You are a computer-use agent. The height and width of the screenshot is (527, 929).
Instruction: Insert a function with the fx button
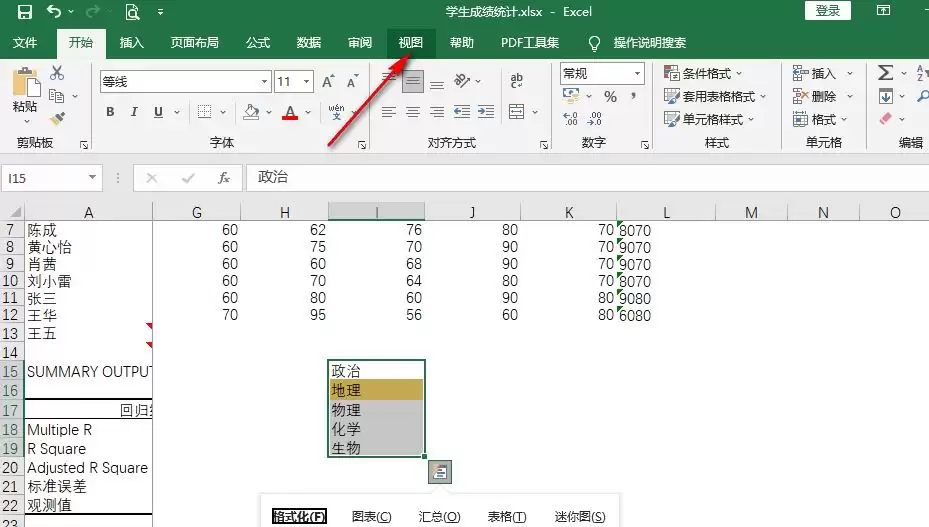point(224,178)
